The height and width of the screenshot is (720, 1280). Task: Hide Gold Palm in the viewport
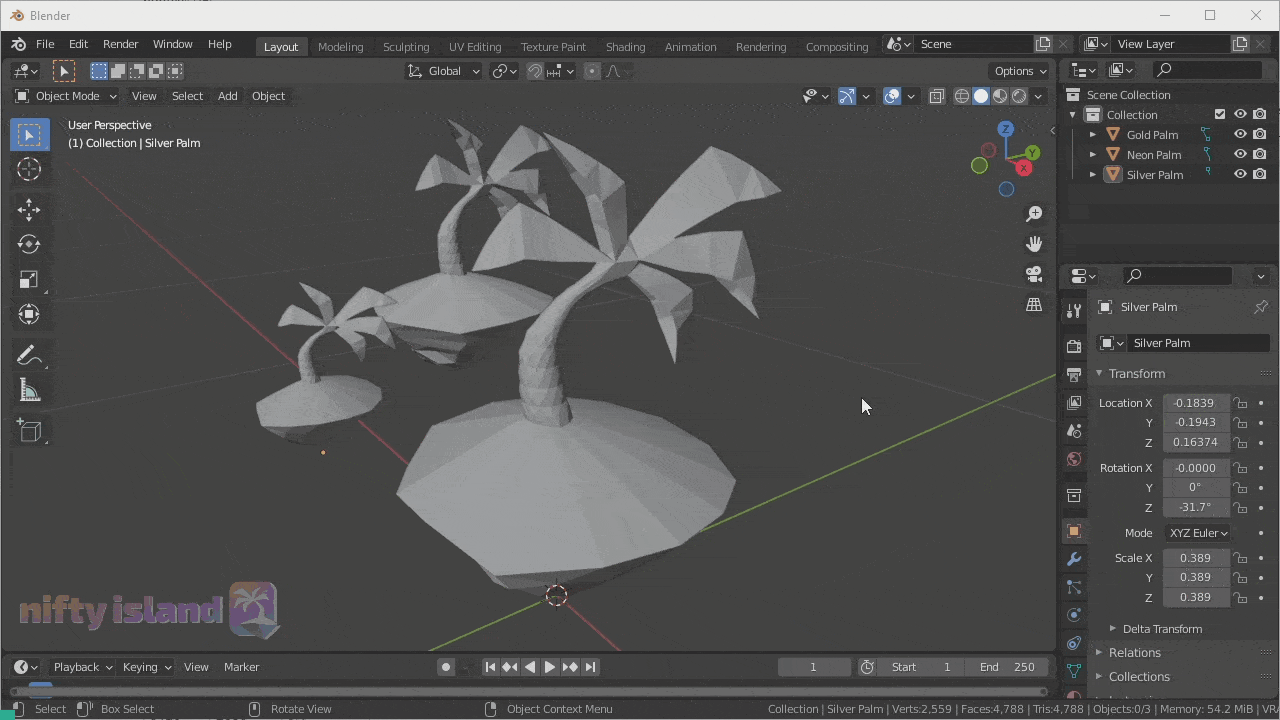pyautogui.click(x=1240, y=135)
